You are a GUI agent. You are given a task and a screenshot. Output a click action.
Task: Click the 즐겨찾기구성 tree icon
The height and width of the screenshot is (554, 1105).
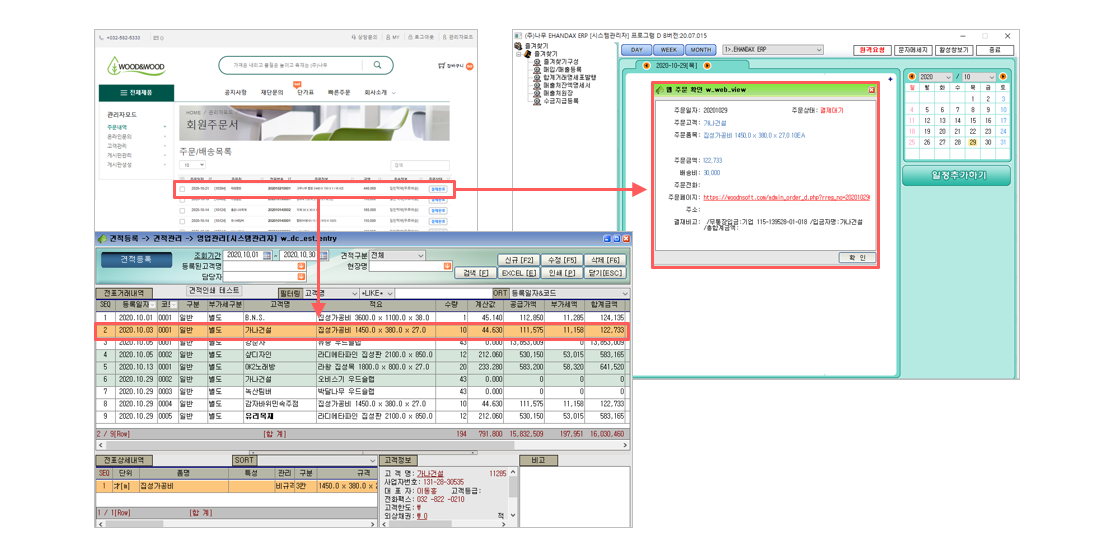coord(536,62)
